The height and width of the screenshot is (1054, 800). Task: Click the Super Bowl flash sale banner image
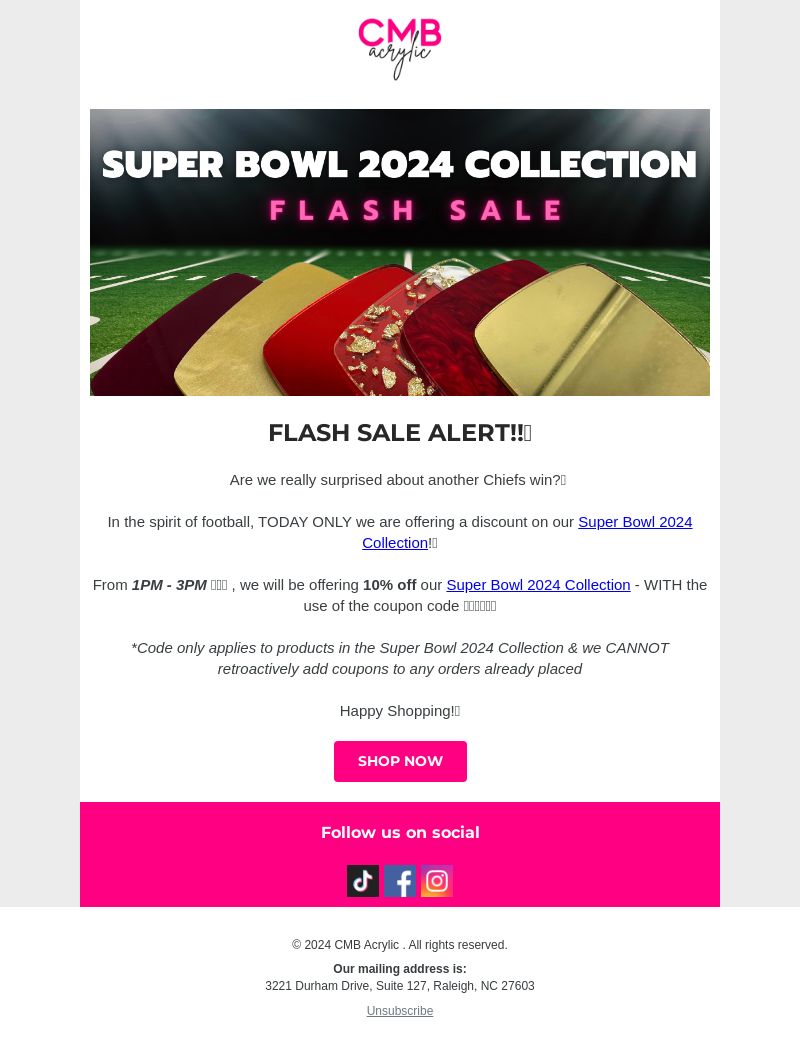point(400,252)
